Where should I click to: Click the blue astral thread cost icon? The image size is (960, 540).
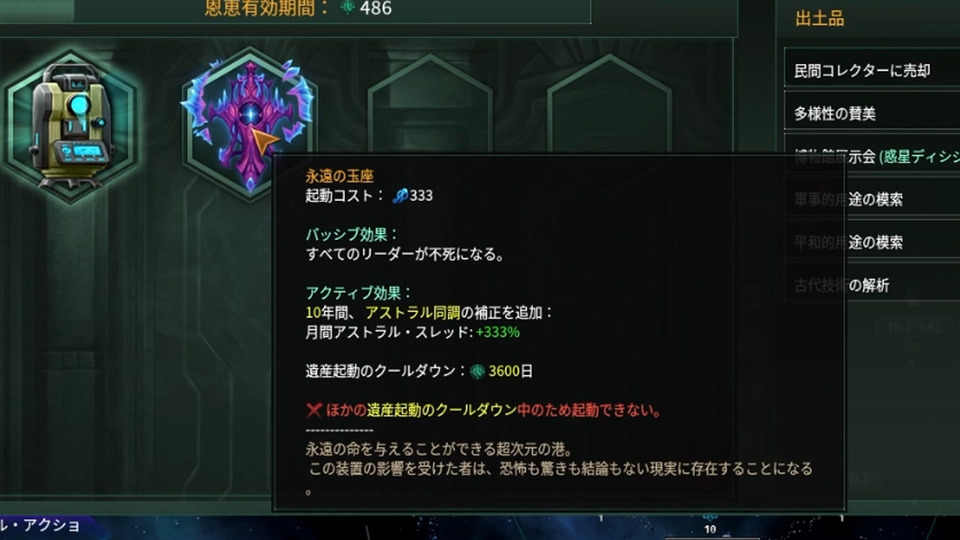[400, 195]
